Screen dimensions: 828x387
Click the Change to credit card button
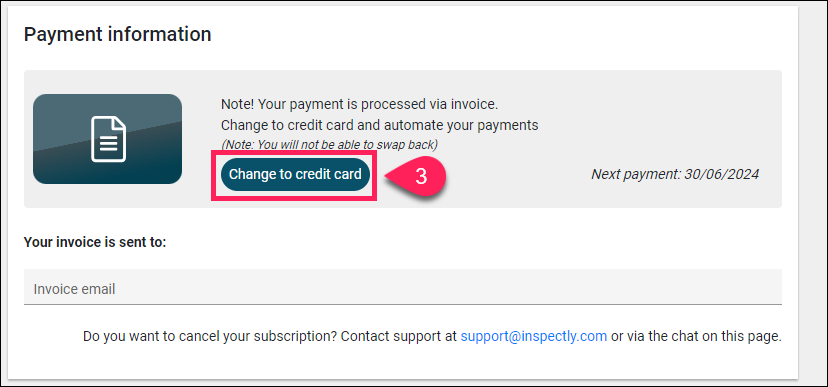tap(295, 174)
